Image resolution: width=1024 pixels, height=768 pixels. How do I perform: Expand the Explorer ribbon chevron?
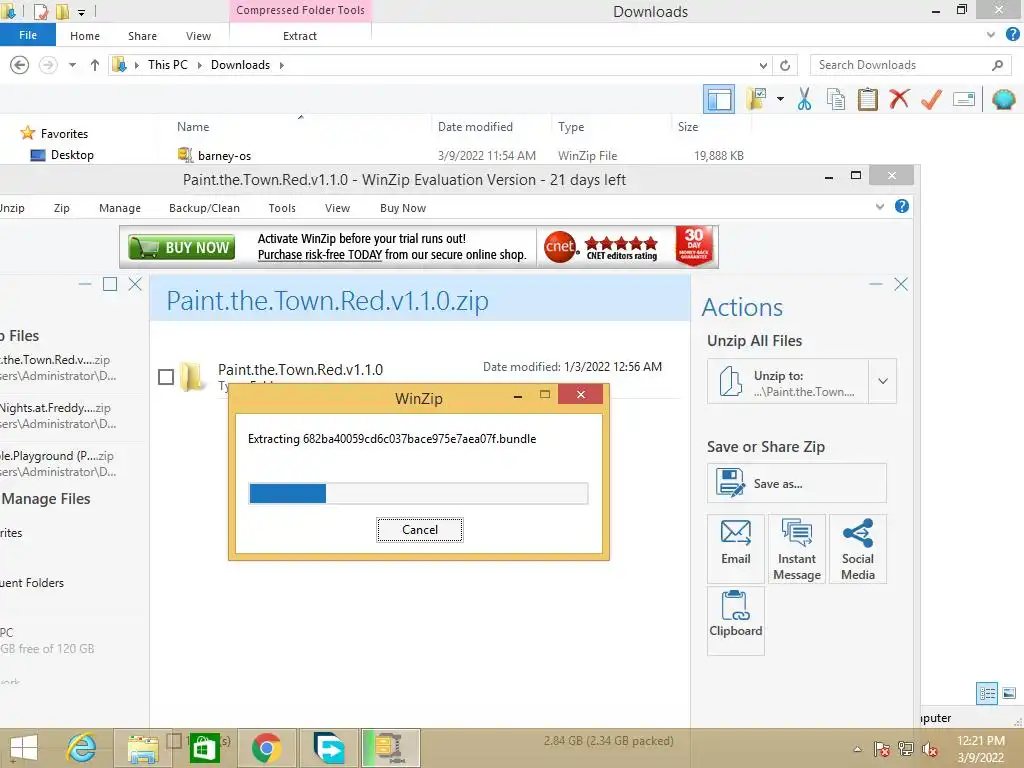[x=991, y=35]
